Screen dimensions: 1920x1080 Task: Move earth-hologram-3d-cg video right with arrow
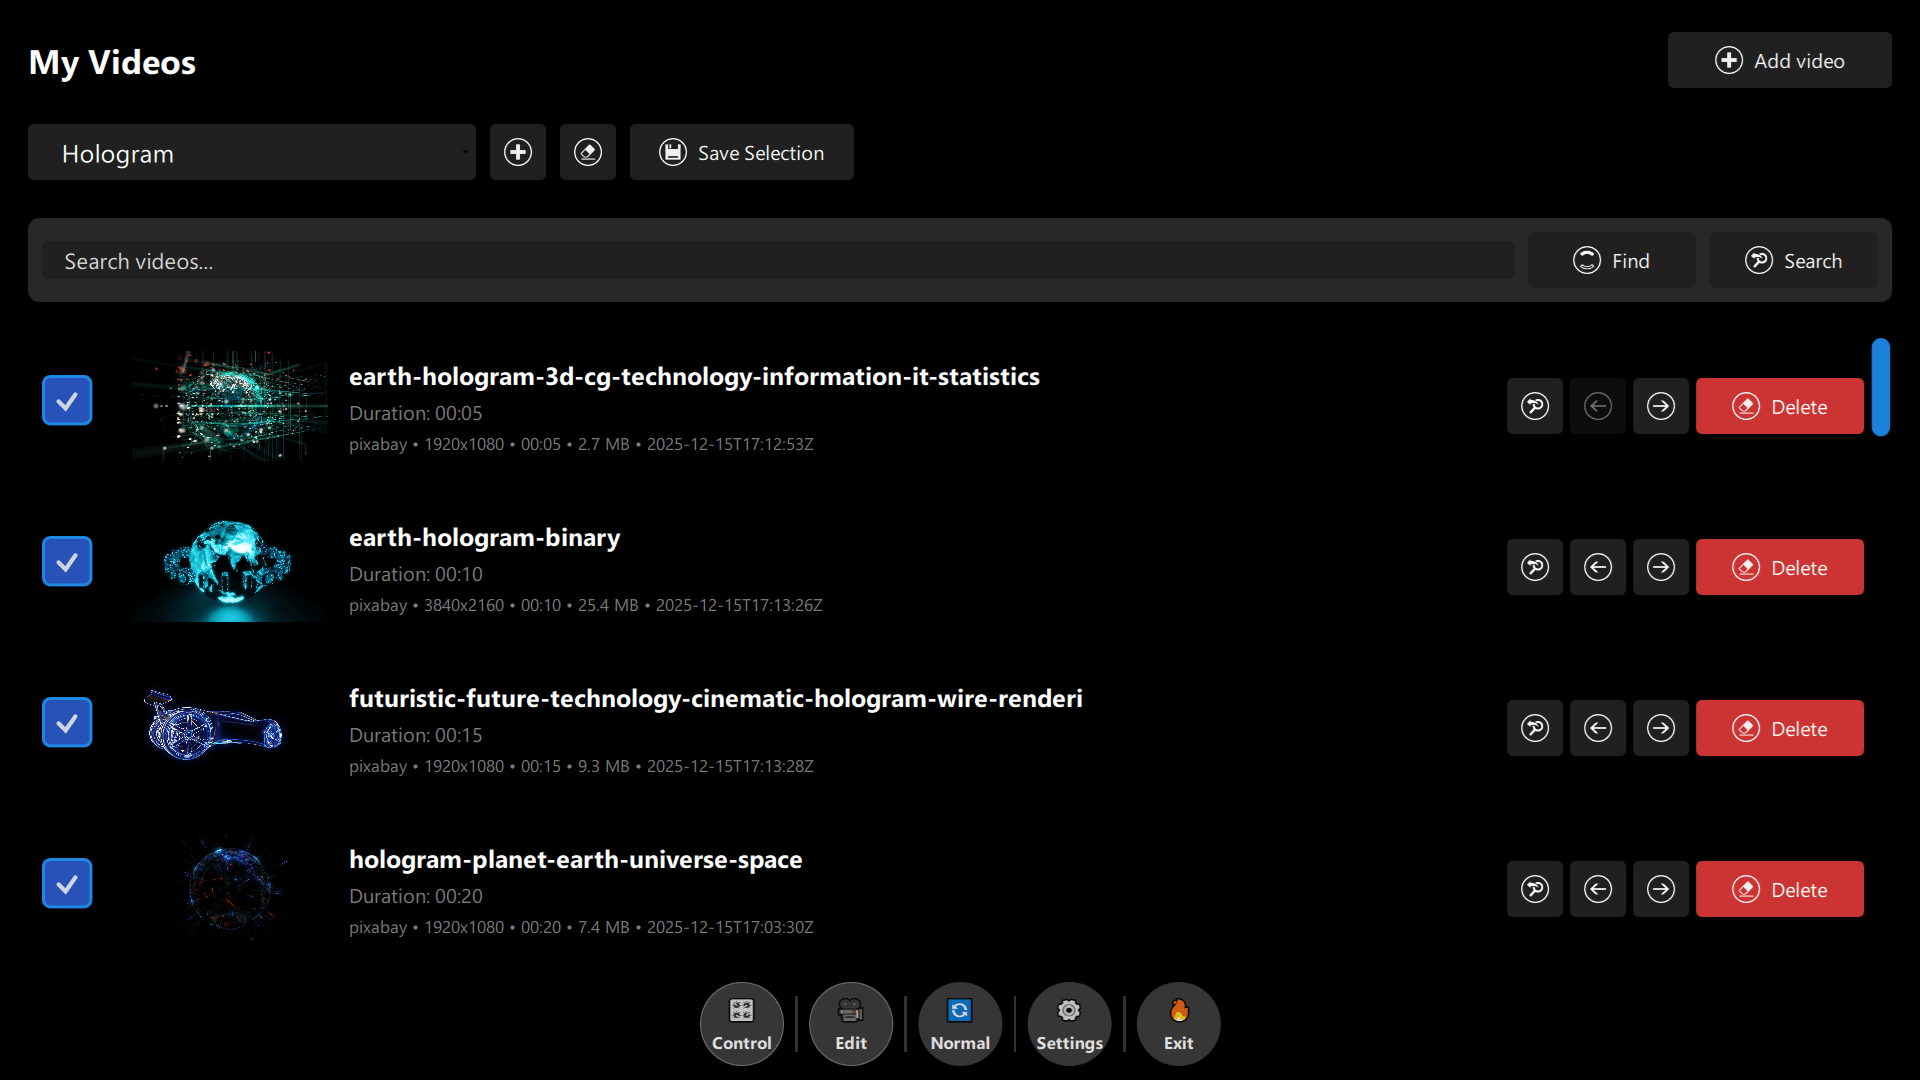pos(1660,406)
